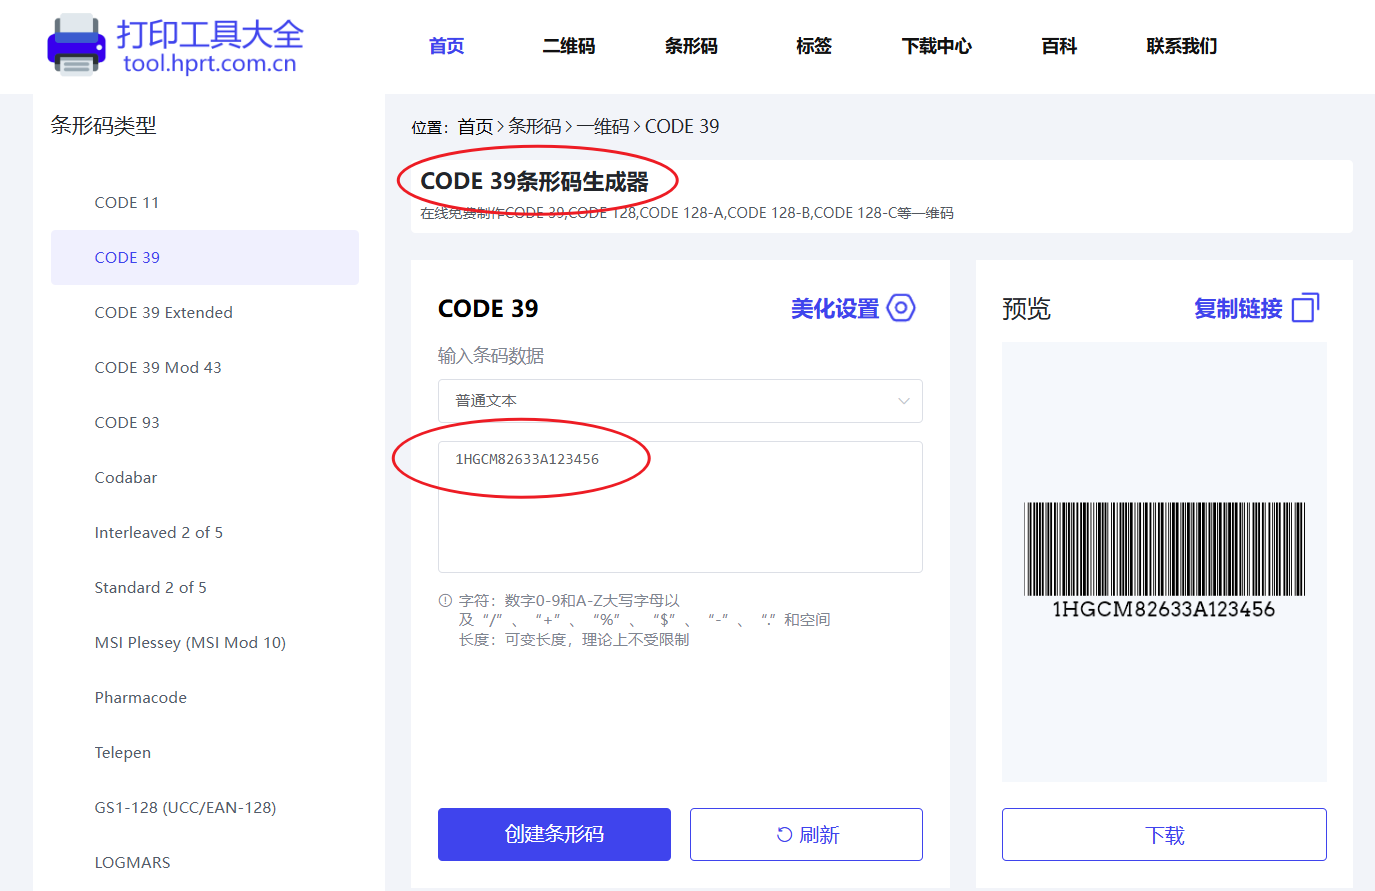The image size is (1375, 891).
Task: Click the 下载 button
Action: tap(1164, 834)
